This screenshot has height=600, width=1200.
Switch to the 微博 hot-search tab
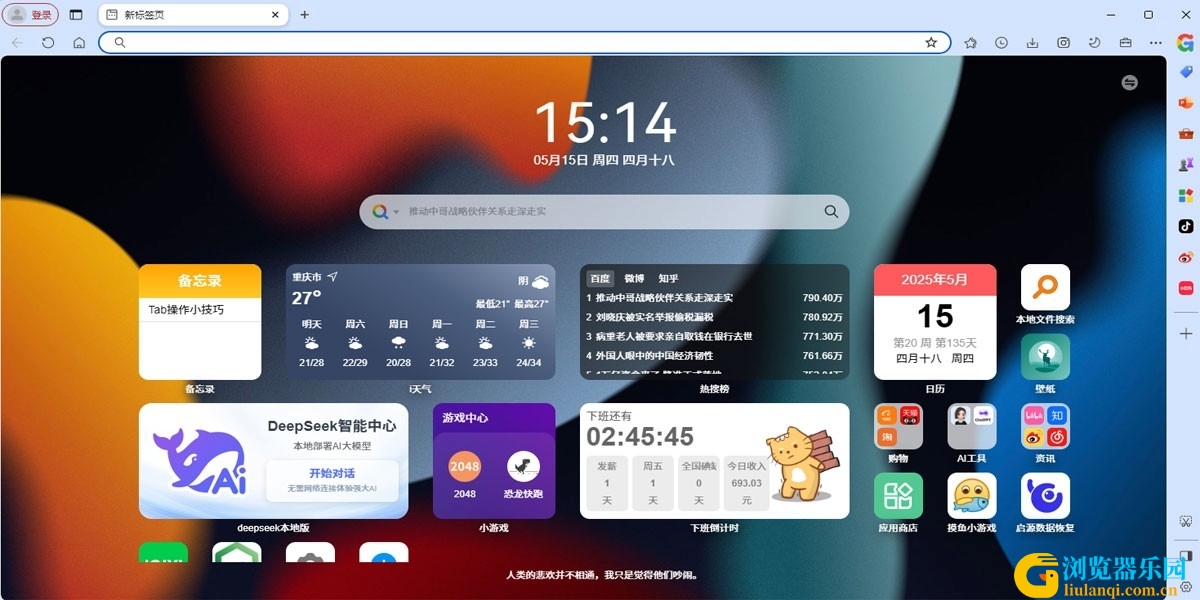coord(634,279)
